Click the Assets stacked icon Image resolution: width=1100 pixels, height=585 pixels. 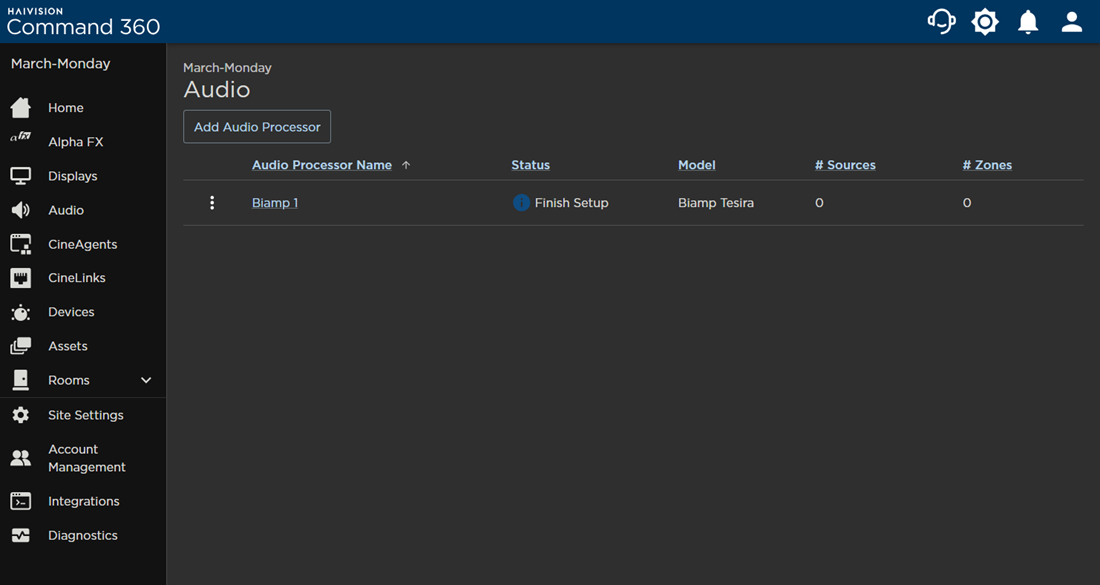pyautogui.click(x=20, y=346)
